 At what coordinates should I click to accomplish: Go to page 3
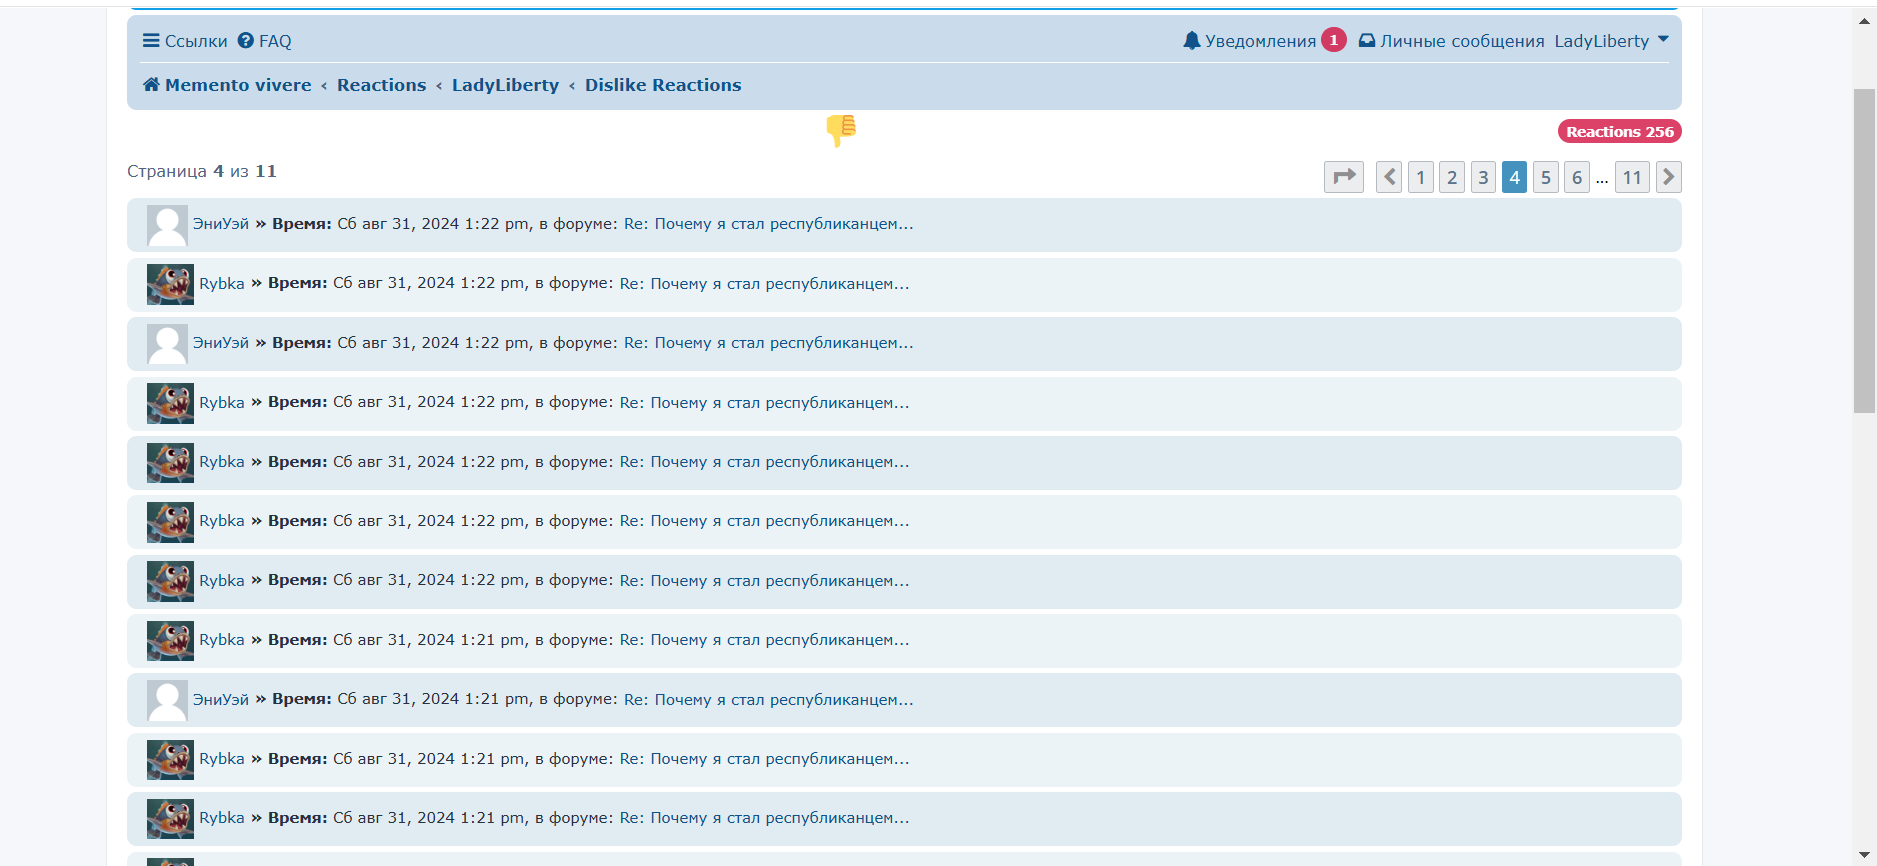(x=1483, y=177)
